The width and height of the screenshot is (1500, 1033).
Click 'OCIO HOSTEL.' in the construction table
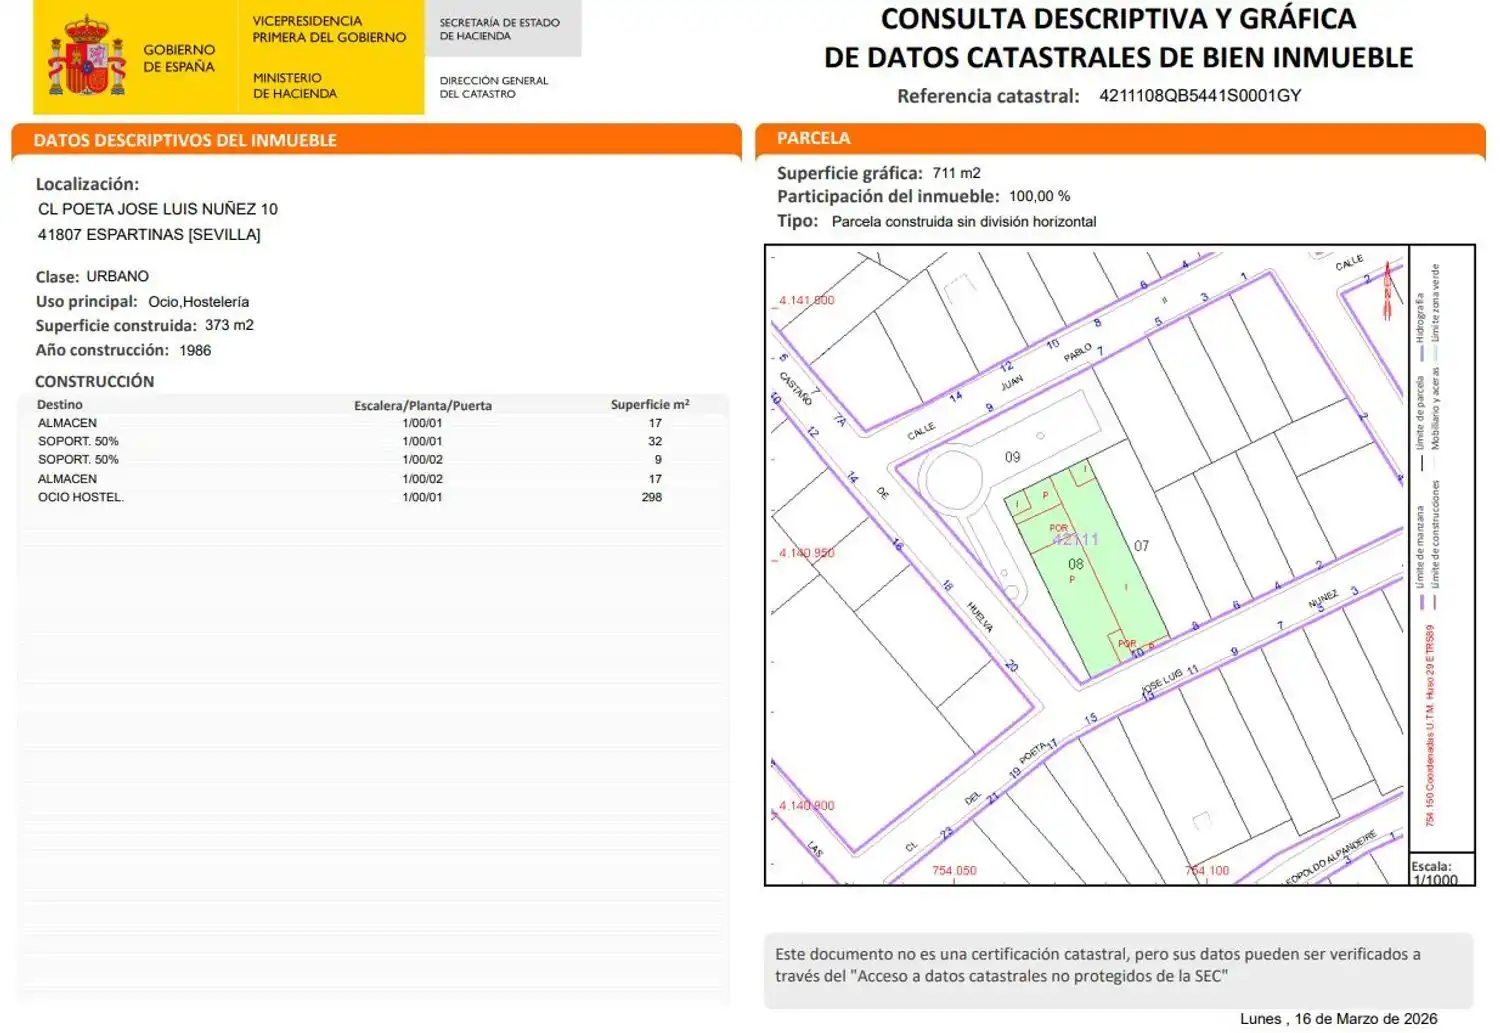[x=81, y=497]
